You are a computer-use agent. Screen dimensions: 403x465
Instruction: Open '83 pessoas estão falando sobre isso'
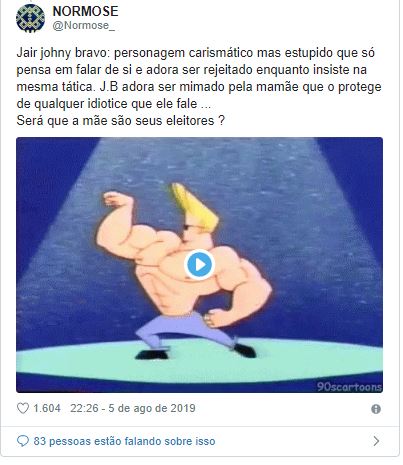[124, 441]
